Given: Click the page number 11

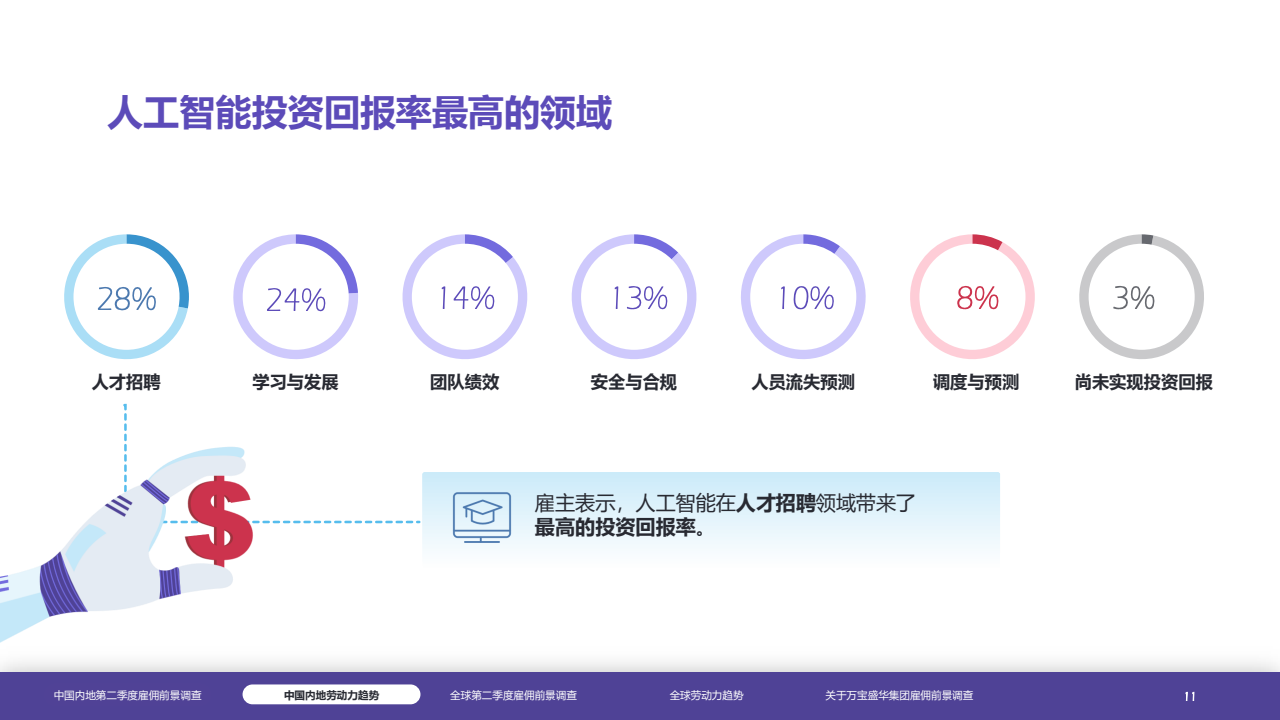Looking at the screenshot, I should 1190,696.
